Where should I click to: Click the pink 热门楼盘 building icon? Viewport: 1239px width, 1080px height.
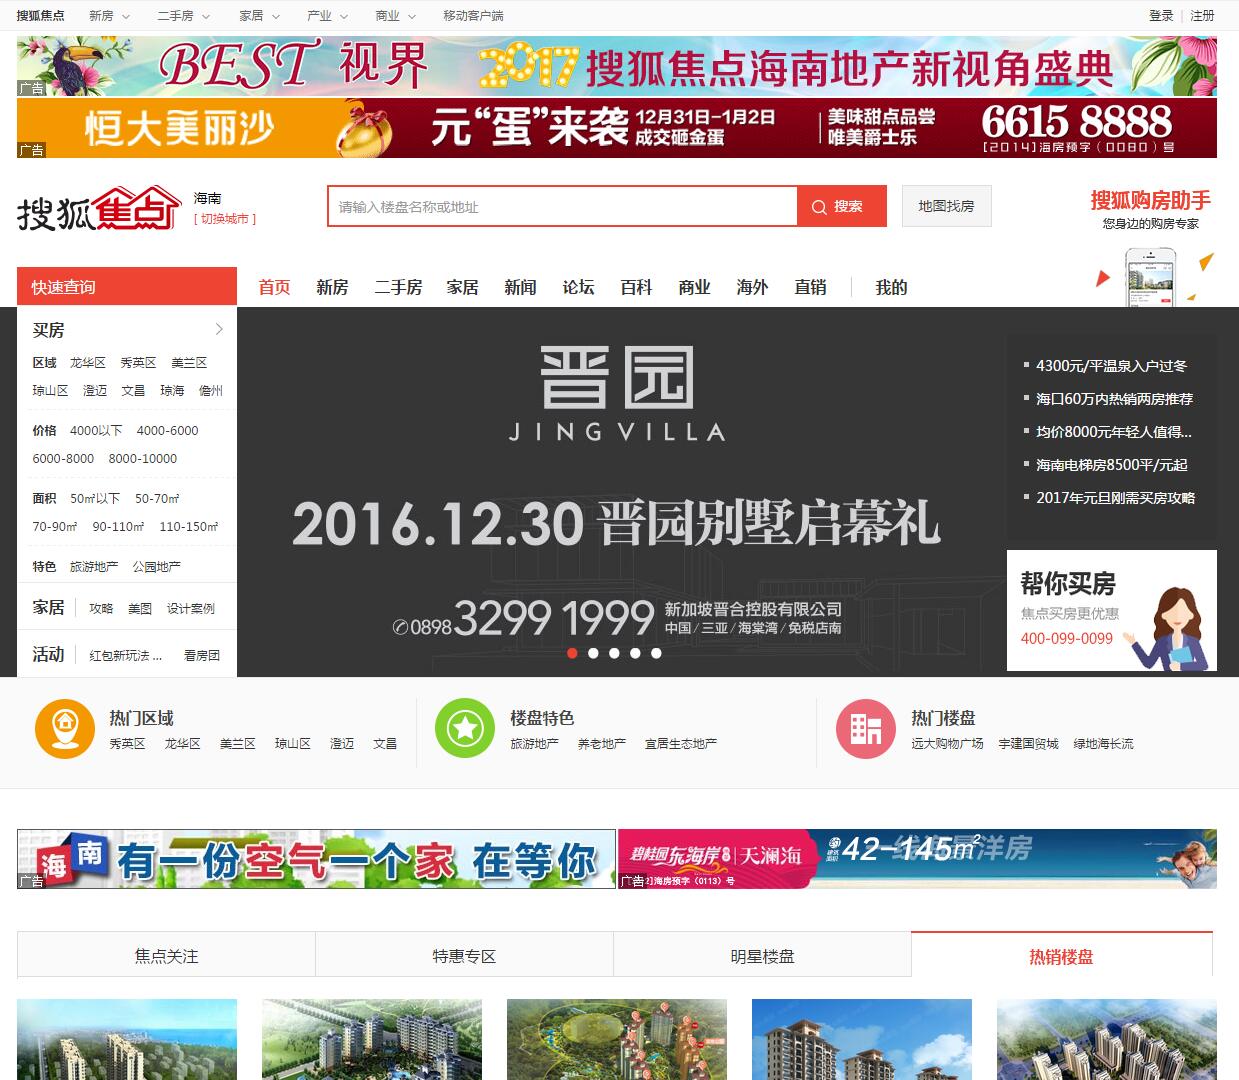click(866, 728)
